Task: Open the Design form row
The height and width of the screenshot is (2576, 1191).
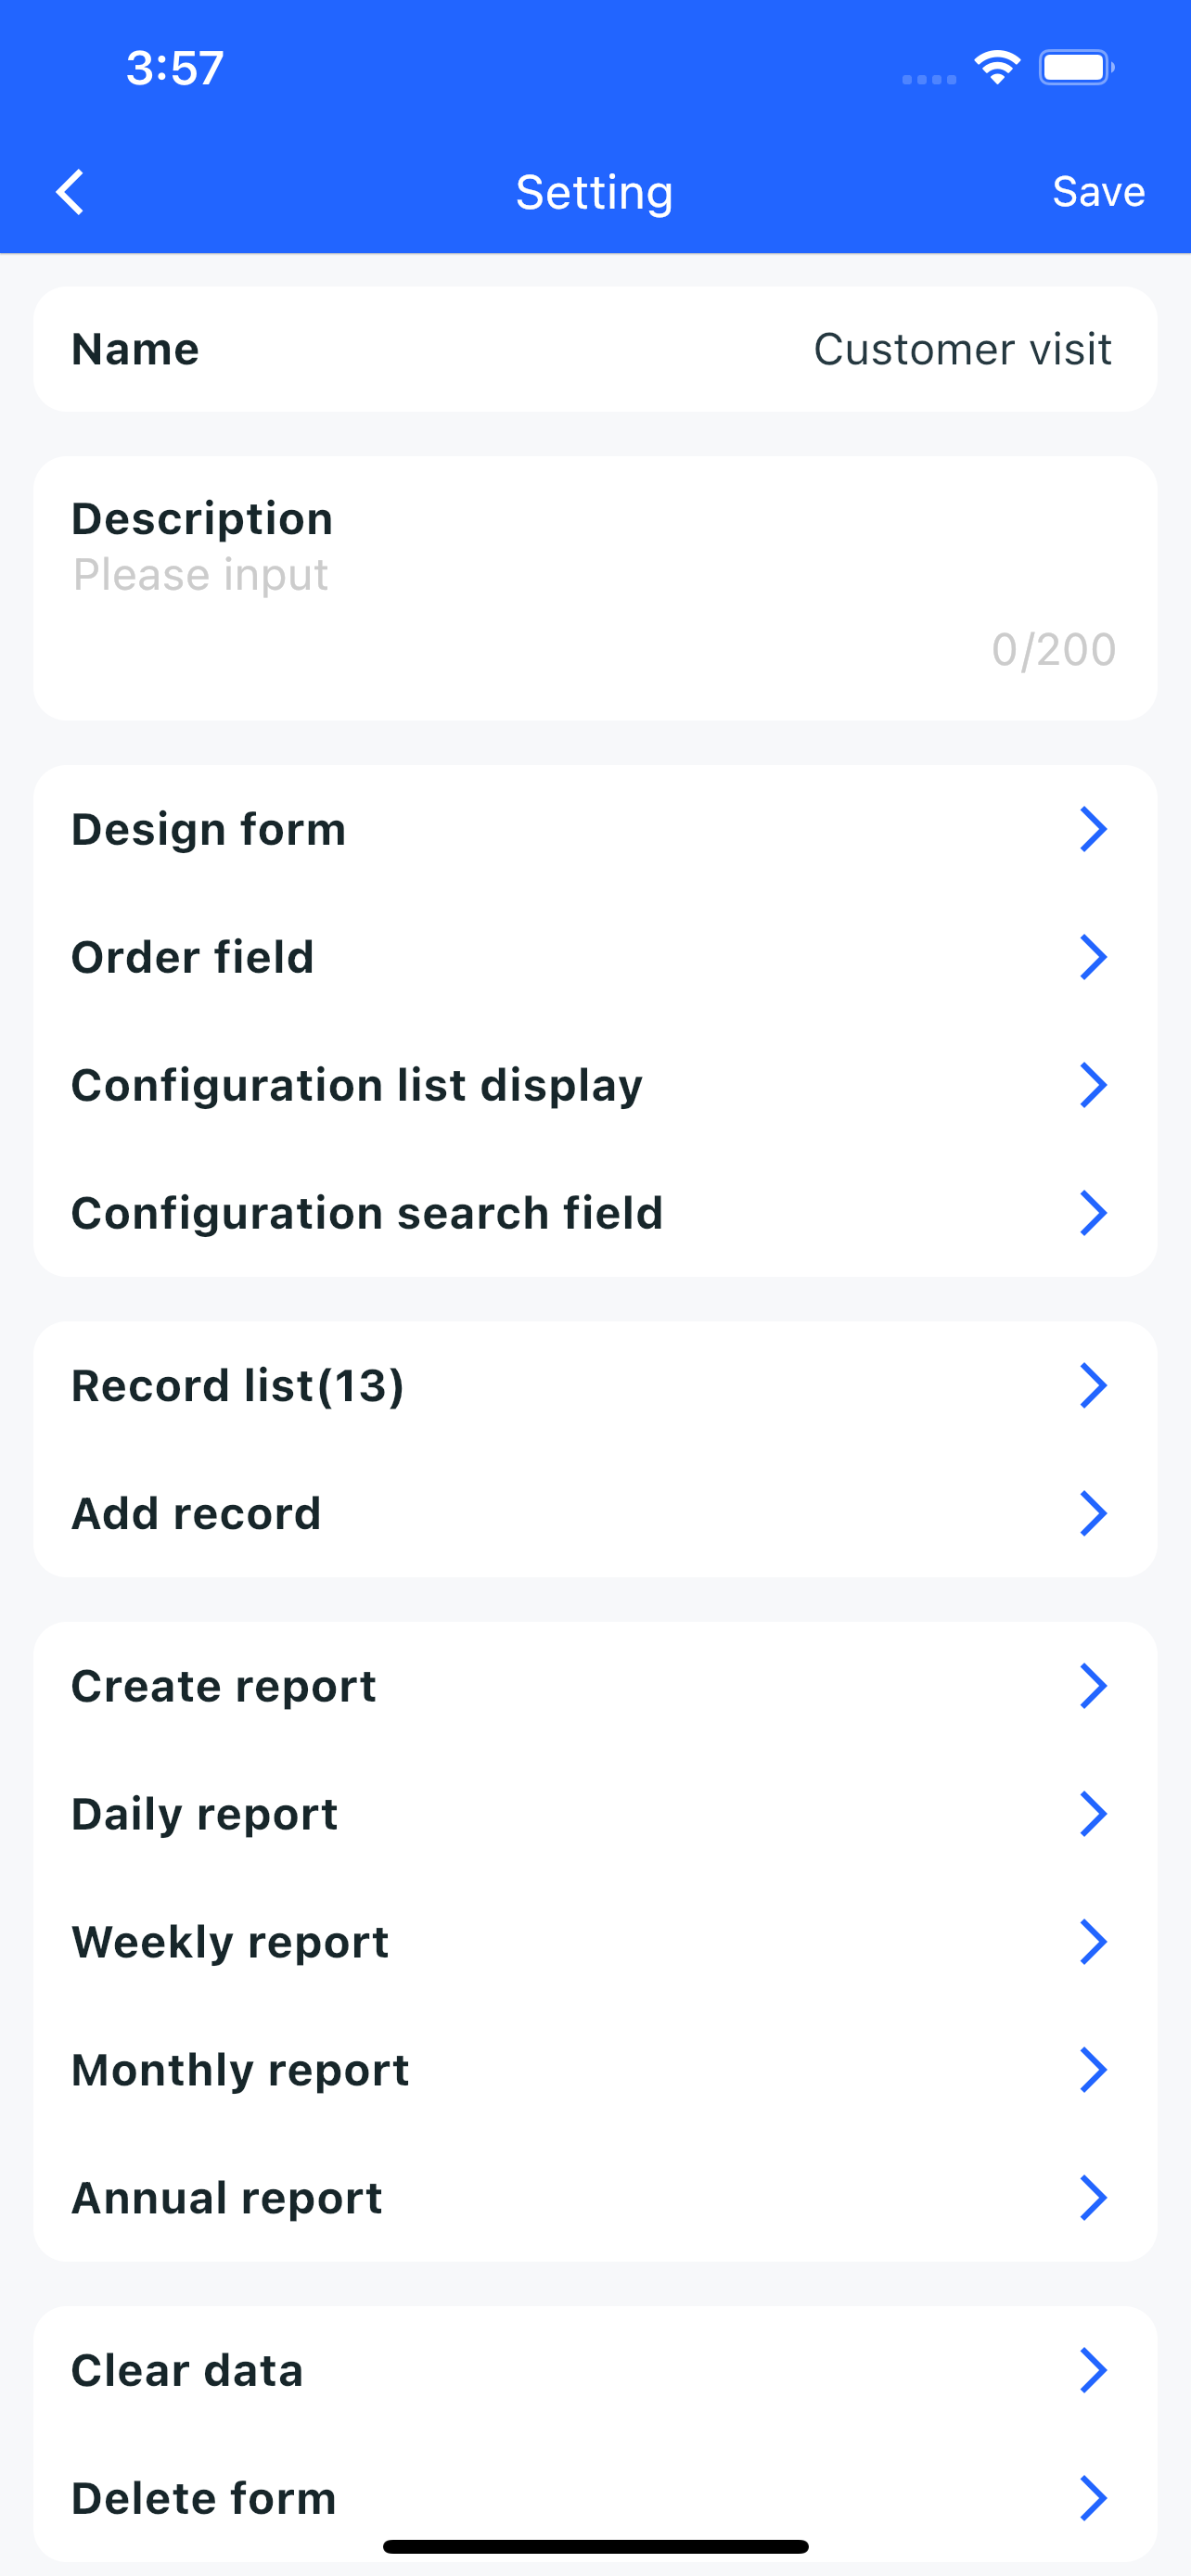Action: tap(595, 829)
